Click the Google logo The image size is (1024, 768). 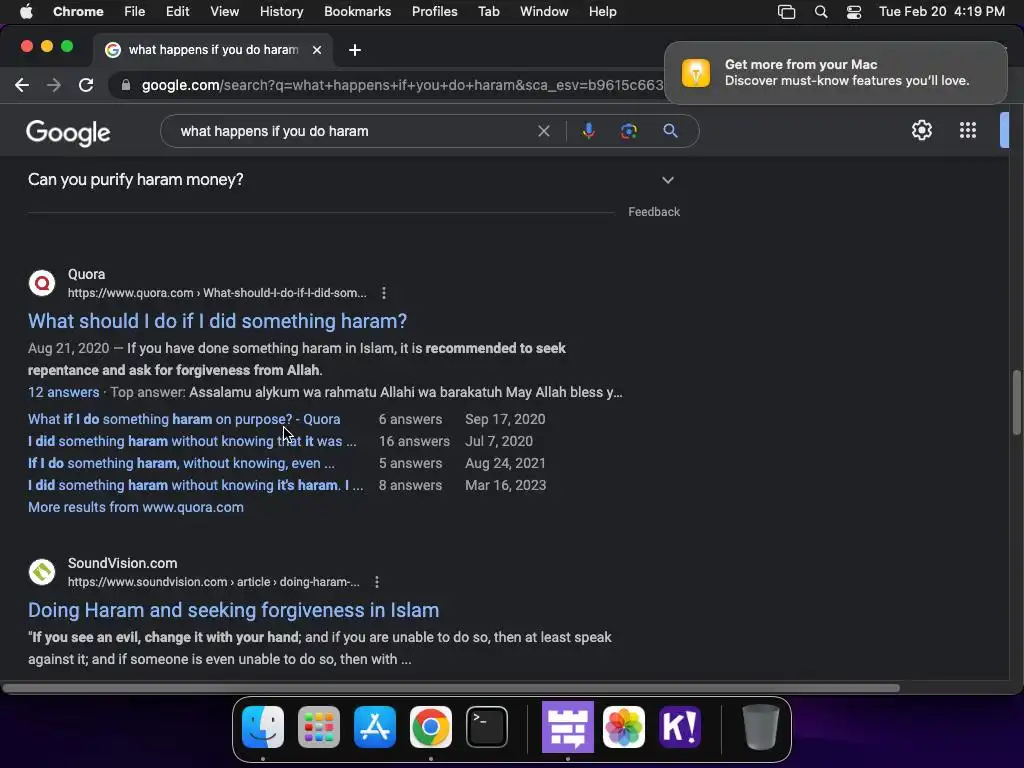(68, 133)
